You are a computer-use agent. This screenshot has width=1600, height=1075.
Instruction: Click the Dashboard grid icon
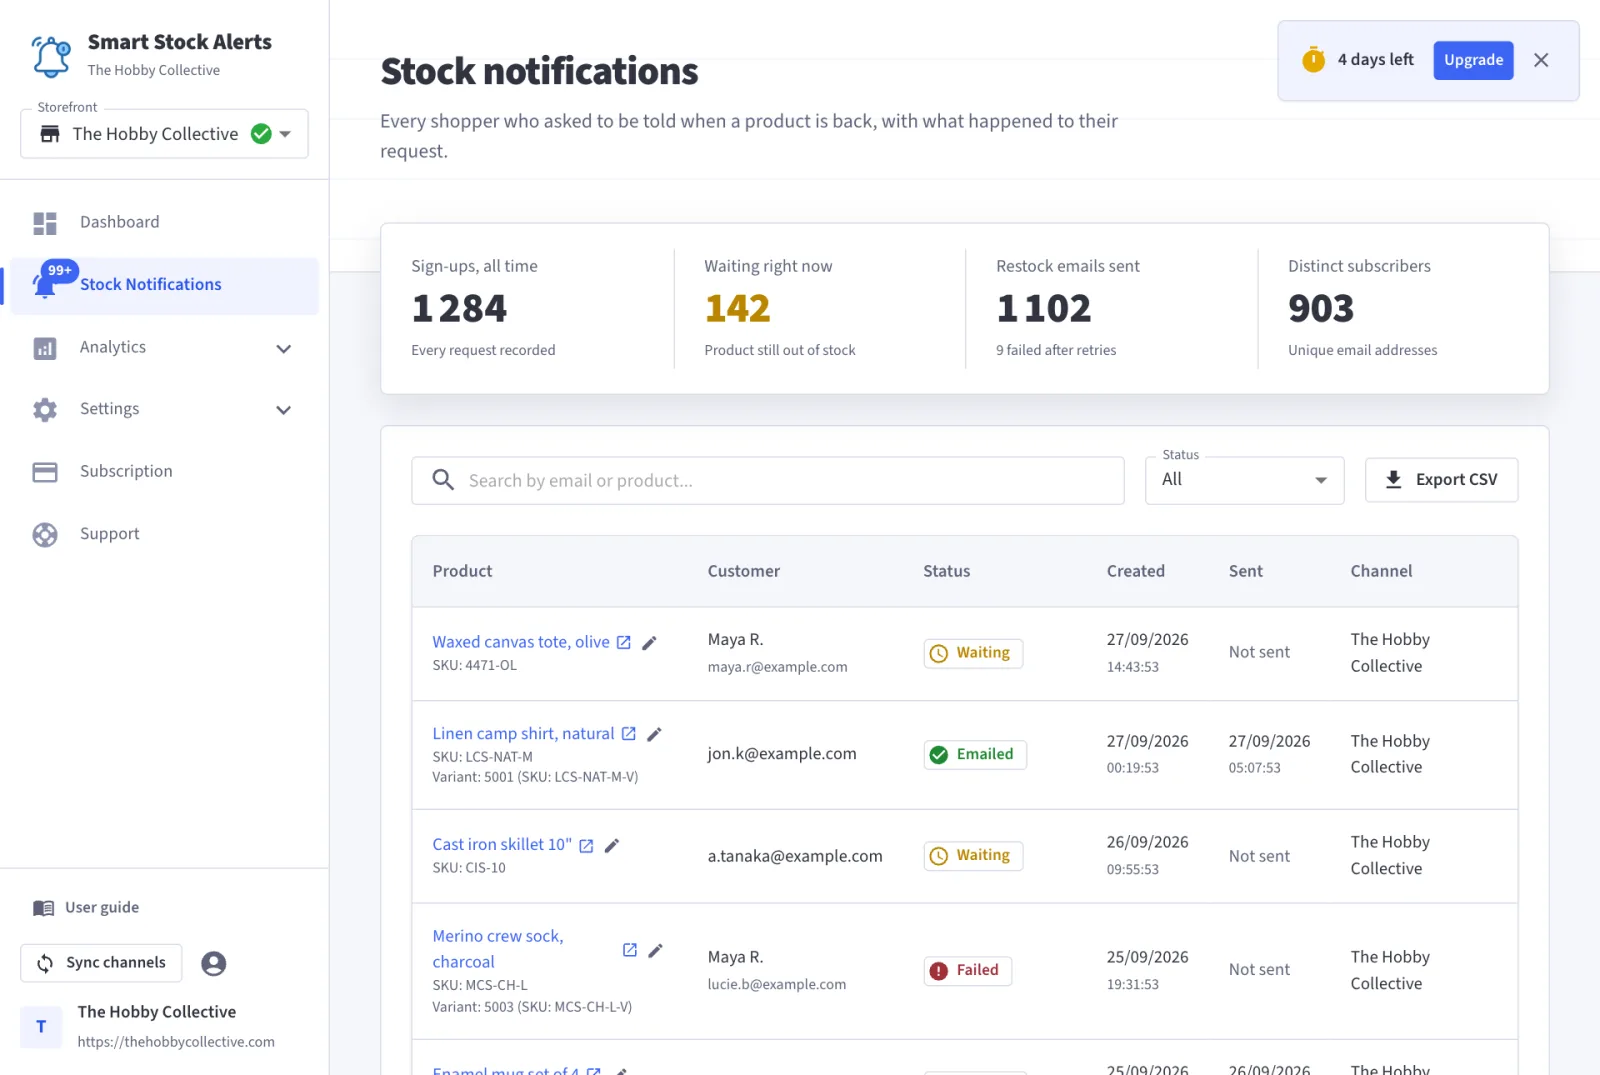[45, 223]
